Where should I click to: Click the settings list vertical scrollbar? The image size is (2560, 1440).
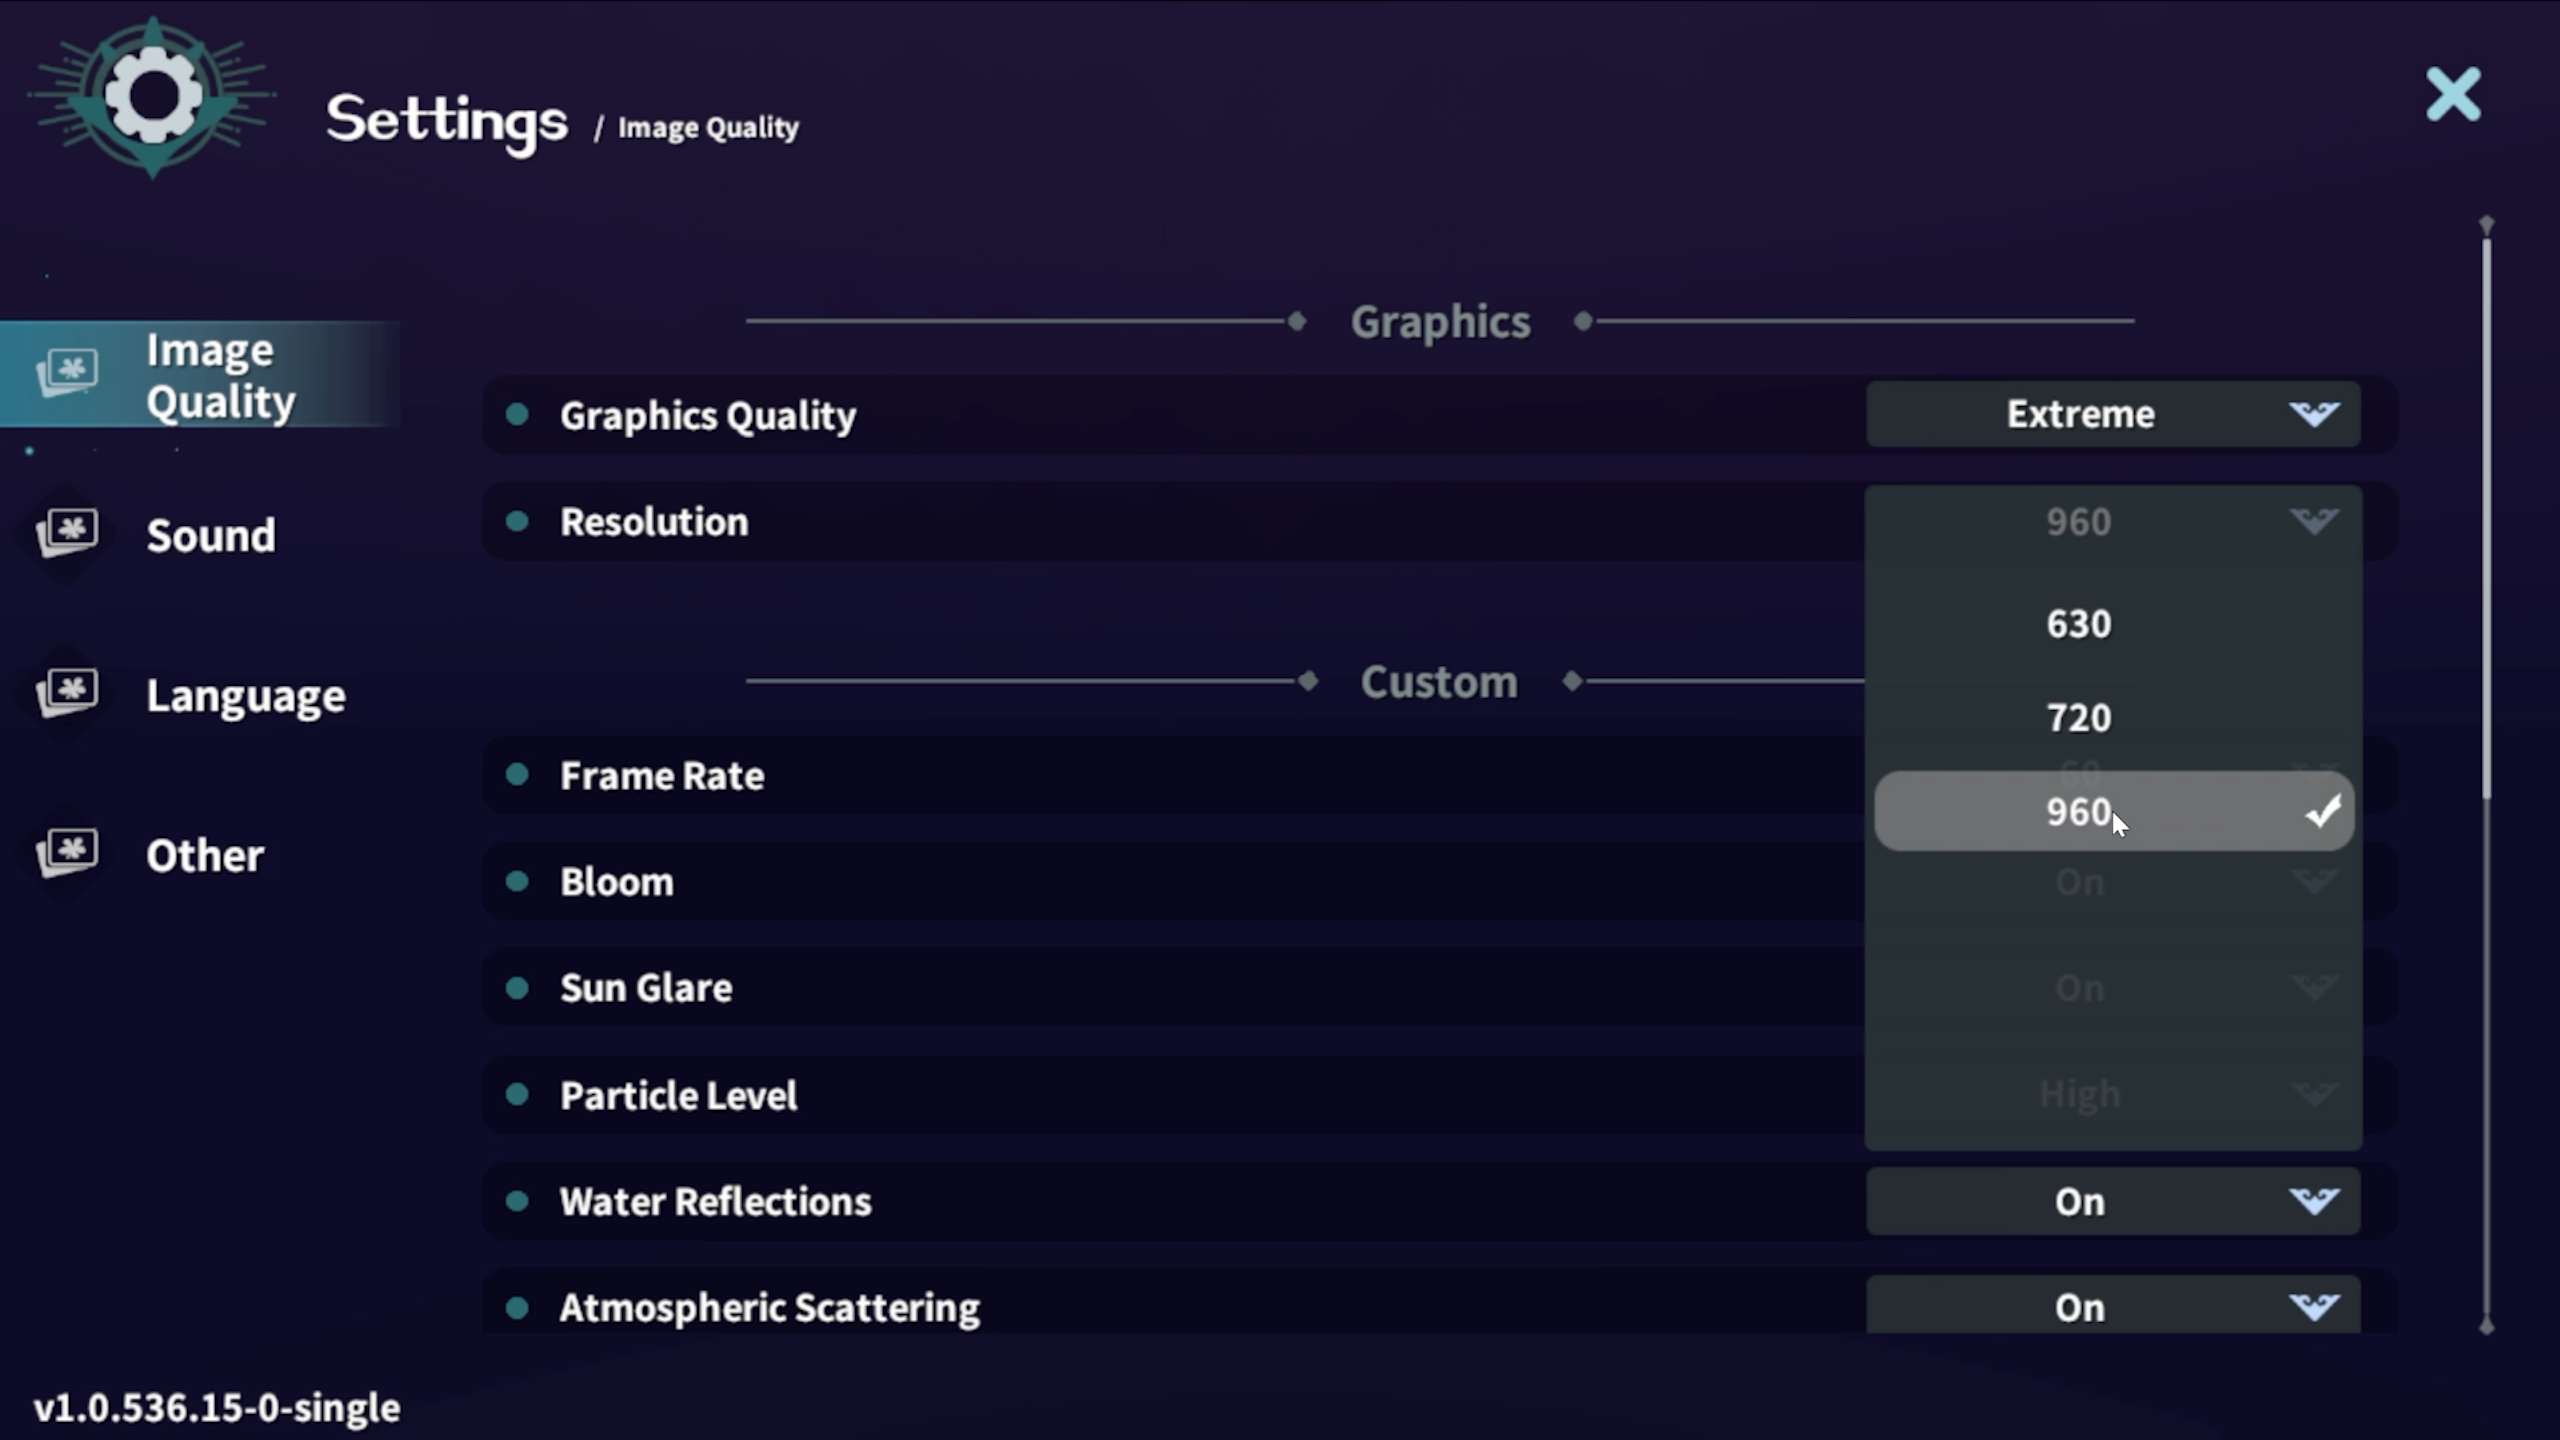2486,520
